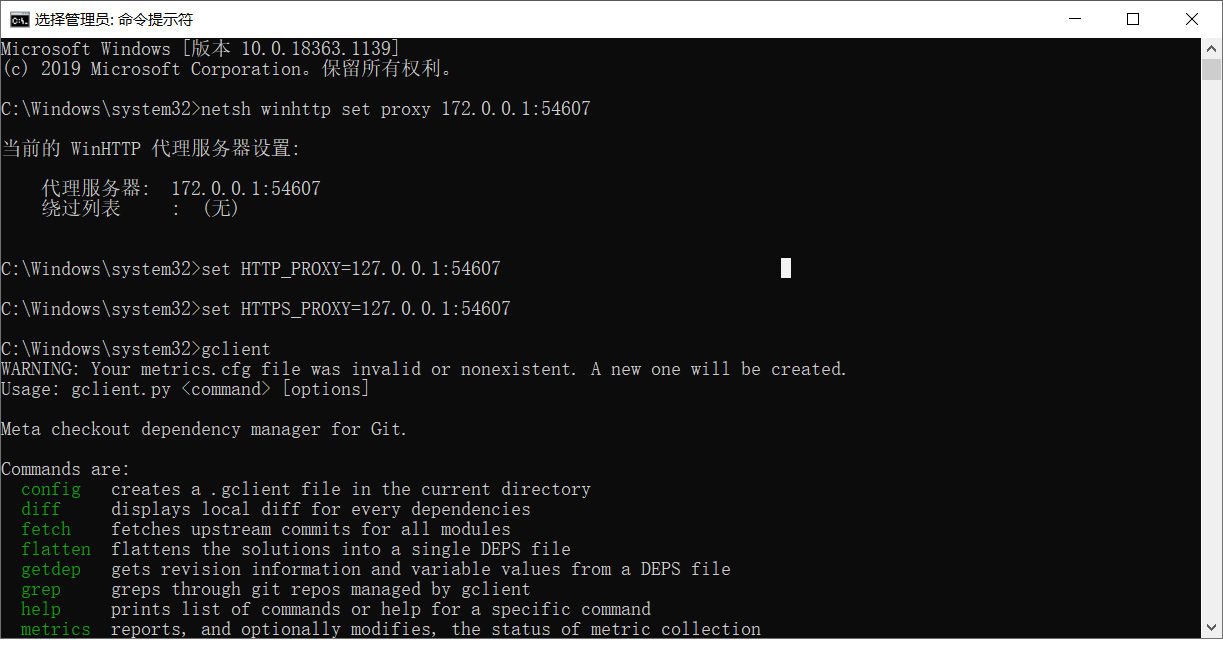Click the blinking block cursor
The width and height of the screenshot is (1223, 668).
coord(786,268)
